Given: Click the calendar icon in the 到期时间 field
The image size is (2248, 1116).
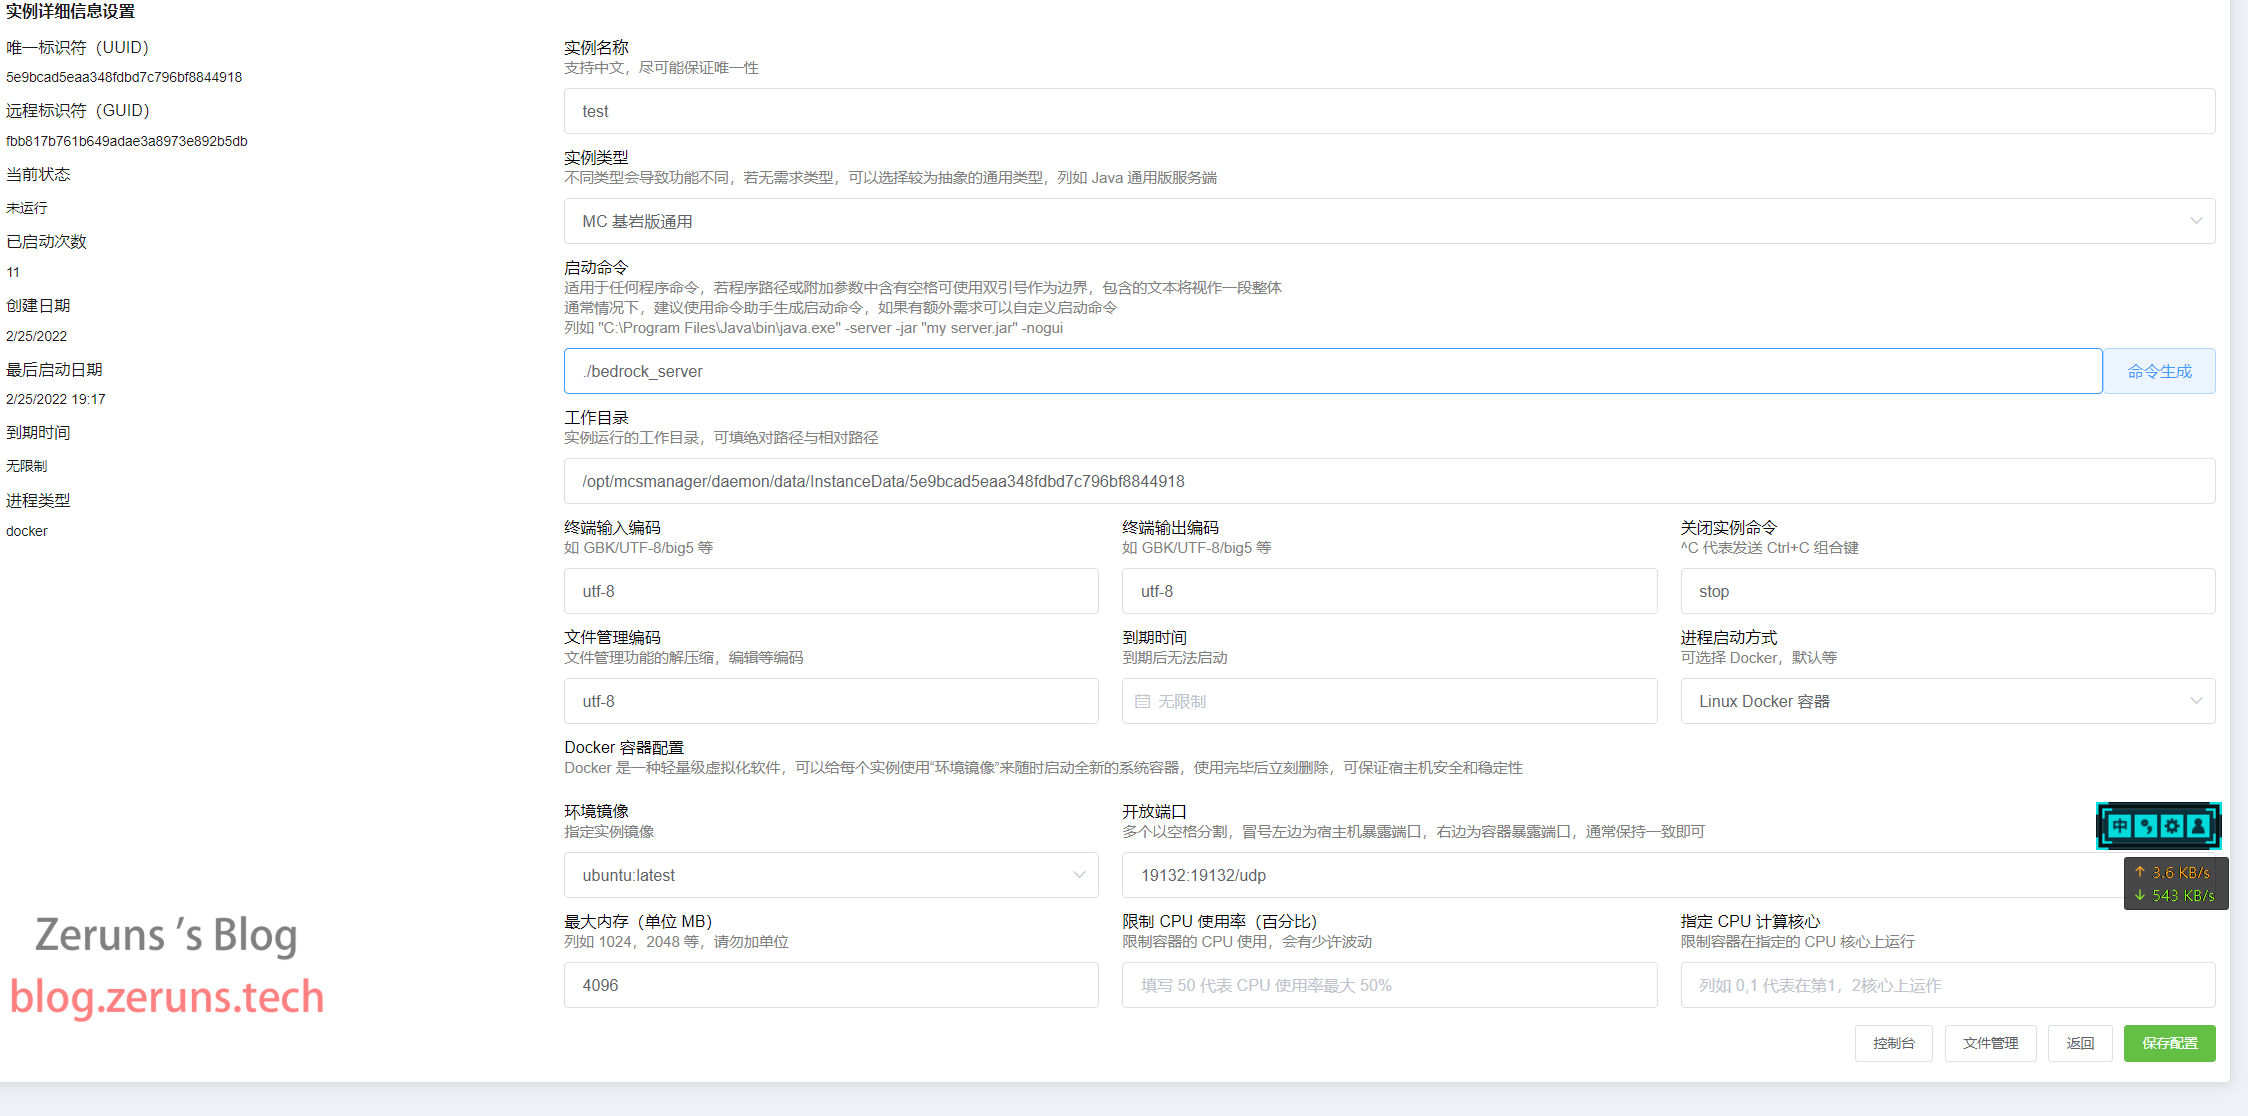Looking at the screenshot, I should [x=1143, y=702].
